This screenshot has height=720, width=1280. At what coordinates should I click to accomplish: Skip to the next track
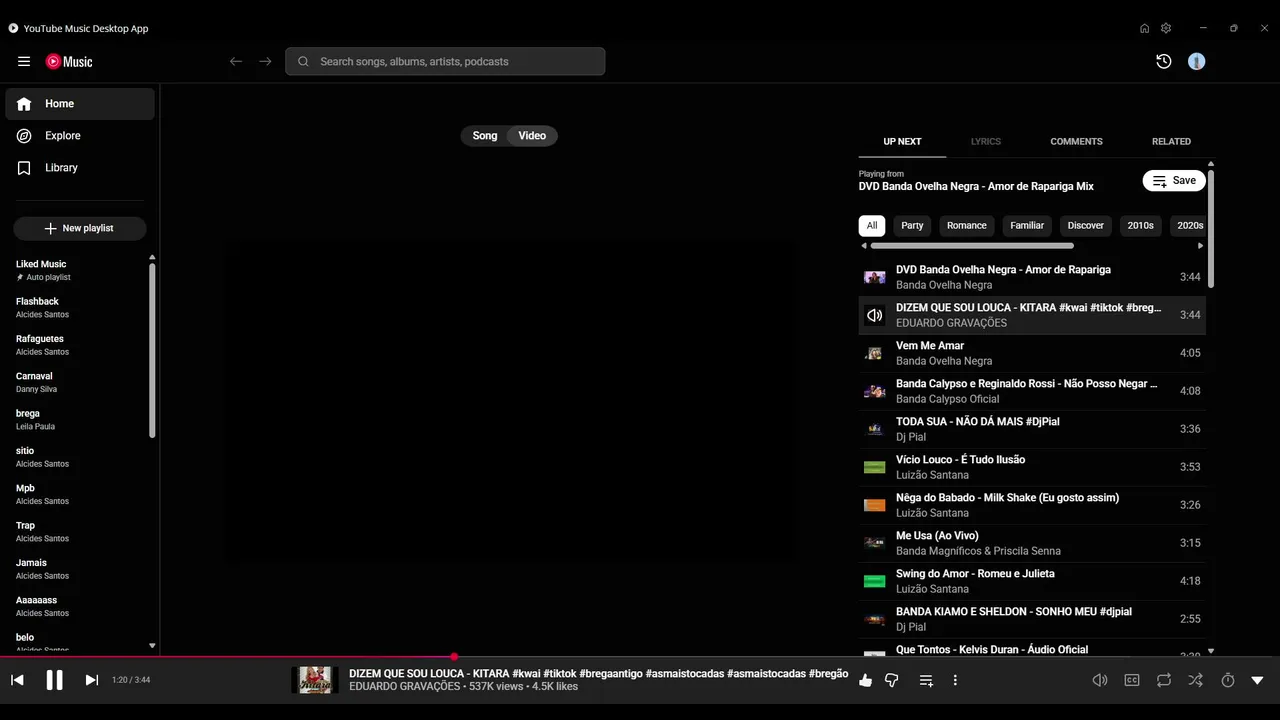tap(91, 680)
